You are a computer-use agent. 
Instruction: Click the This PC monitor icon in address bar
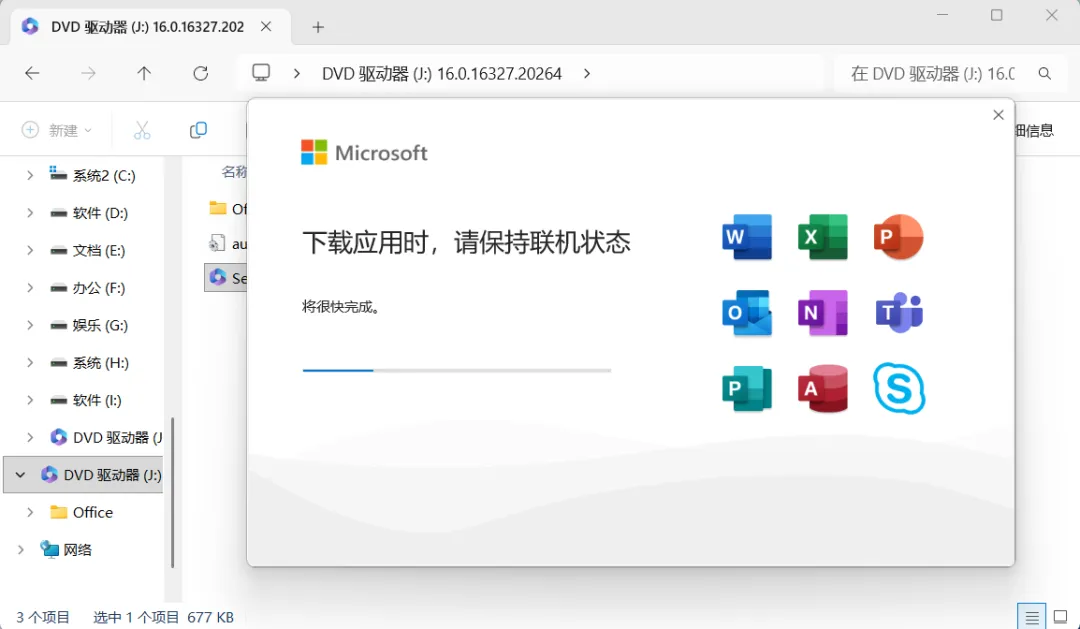(x=261, y=73)
